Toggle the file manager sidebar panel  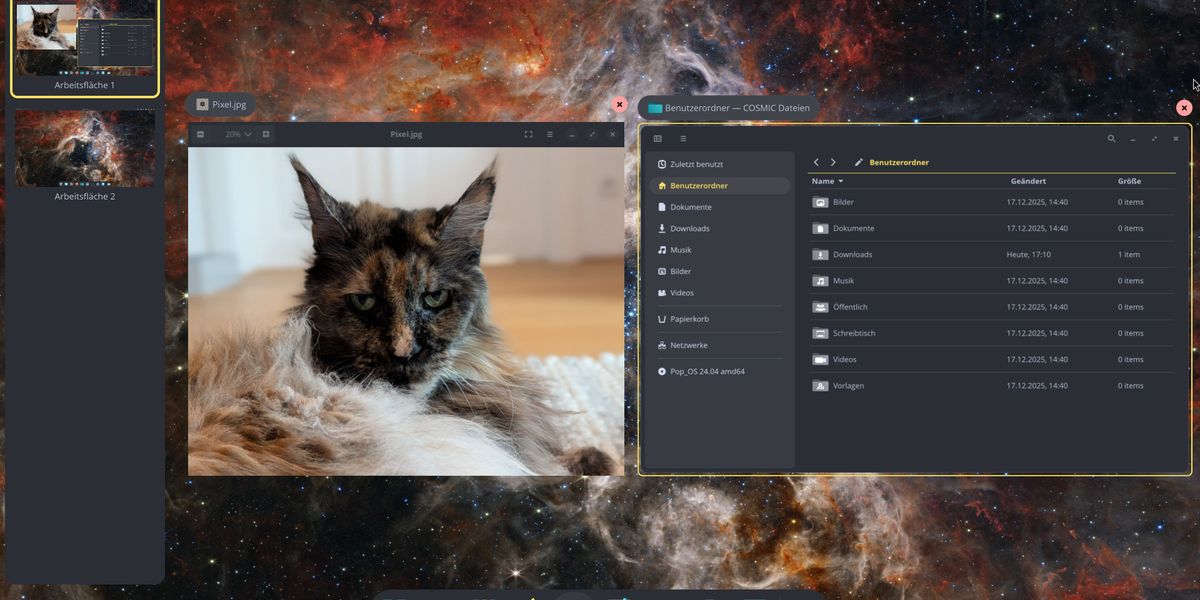coord(658,139)
